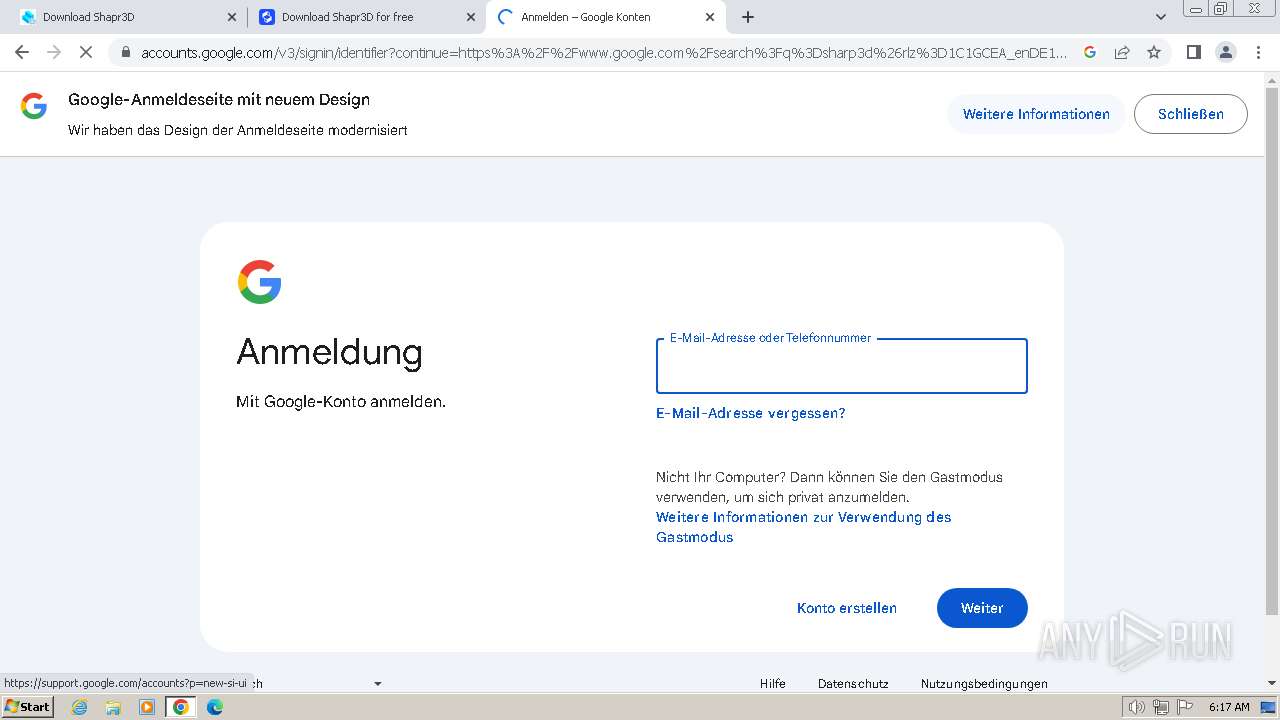Image resolution: width=1280 pixels, height=720 pixels.
Task: Select the Anmelden – Google Konten tab
Action: tap(606, 17)
